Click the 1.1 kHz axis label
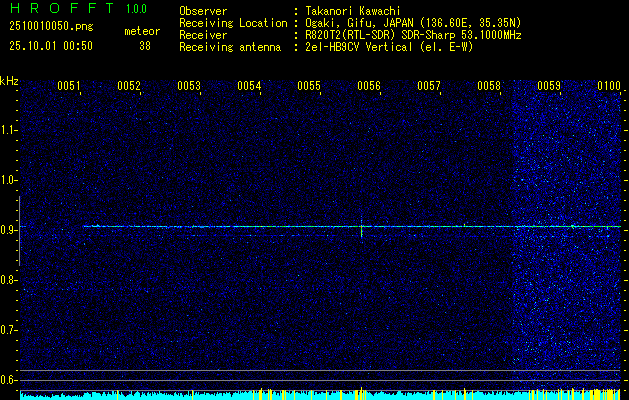 8,130
